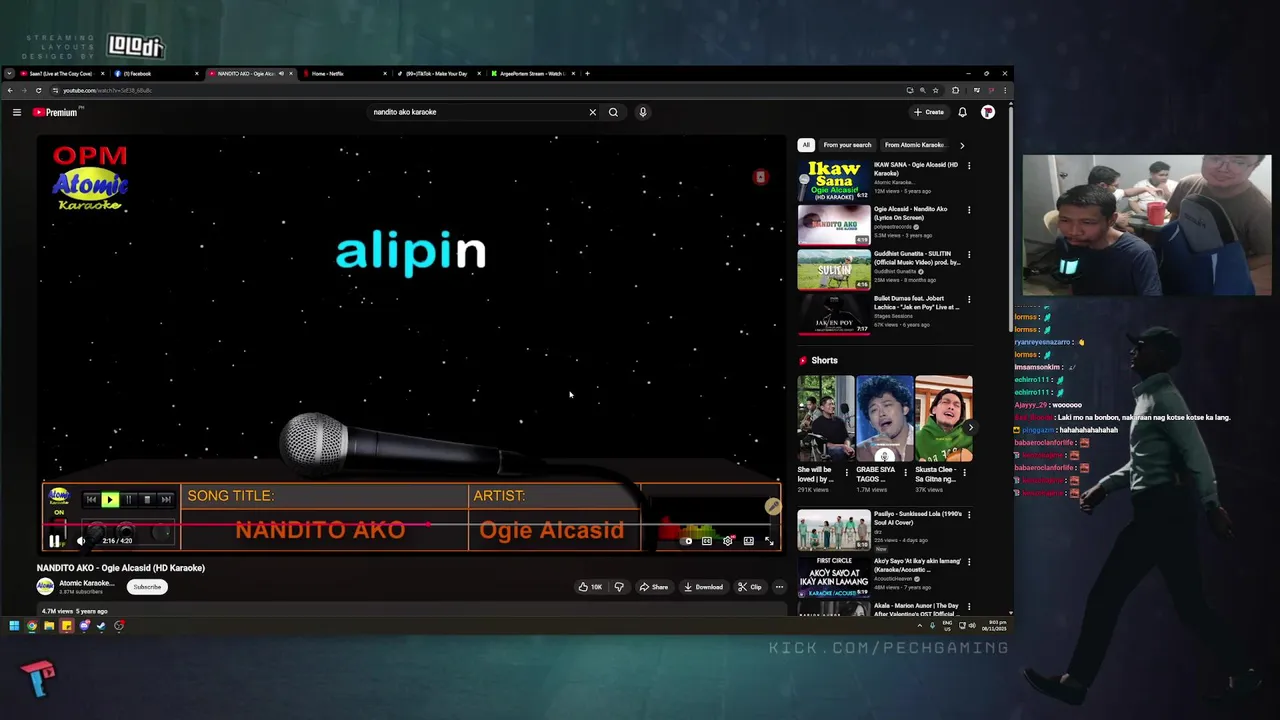Open the Windows Start menu
This screenshot has height=720, width=1280.
tap(14, 626)
